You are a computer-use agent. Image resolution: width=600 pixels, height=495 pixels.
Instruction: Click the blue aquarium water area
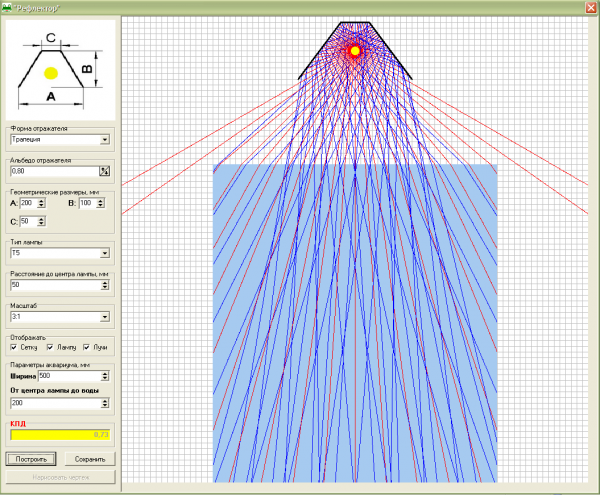[355, 323]
